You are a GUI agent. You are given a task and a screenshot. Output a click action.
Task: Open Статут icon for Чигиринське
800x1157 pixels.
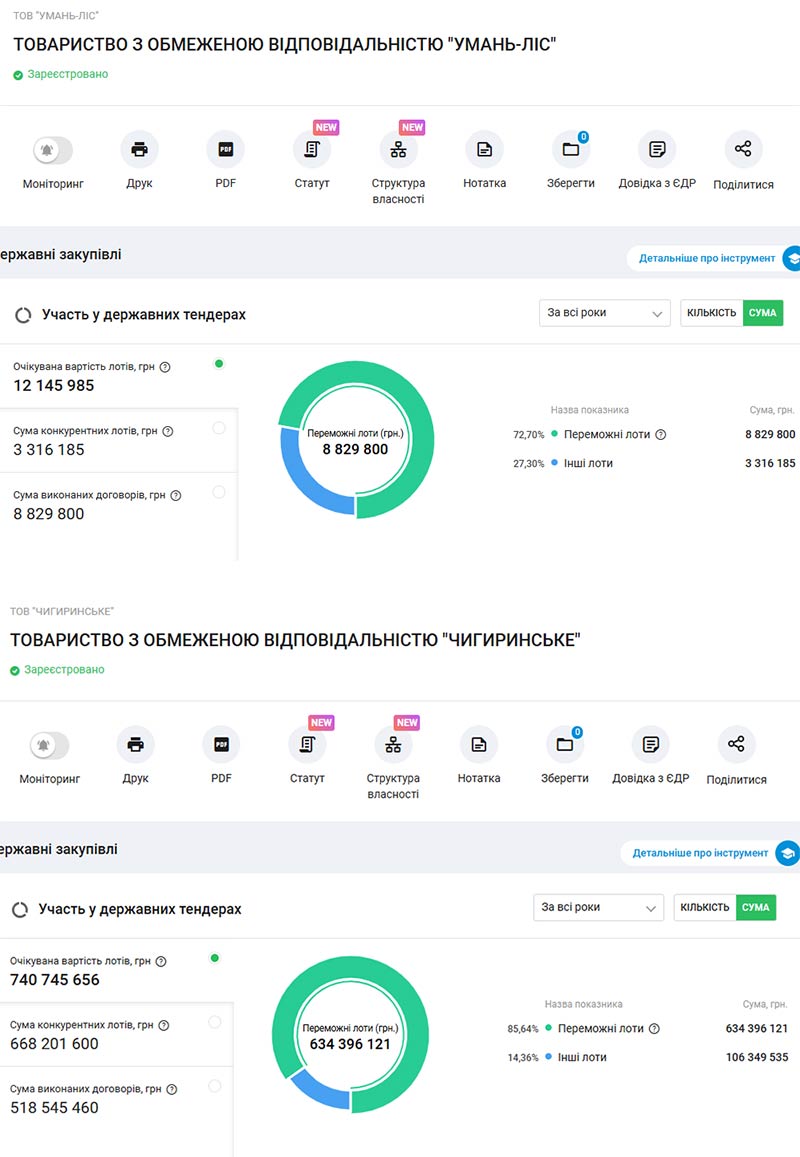[307, 745]
